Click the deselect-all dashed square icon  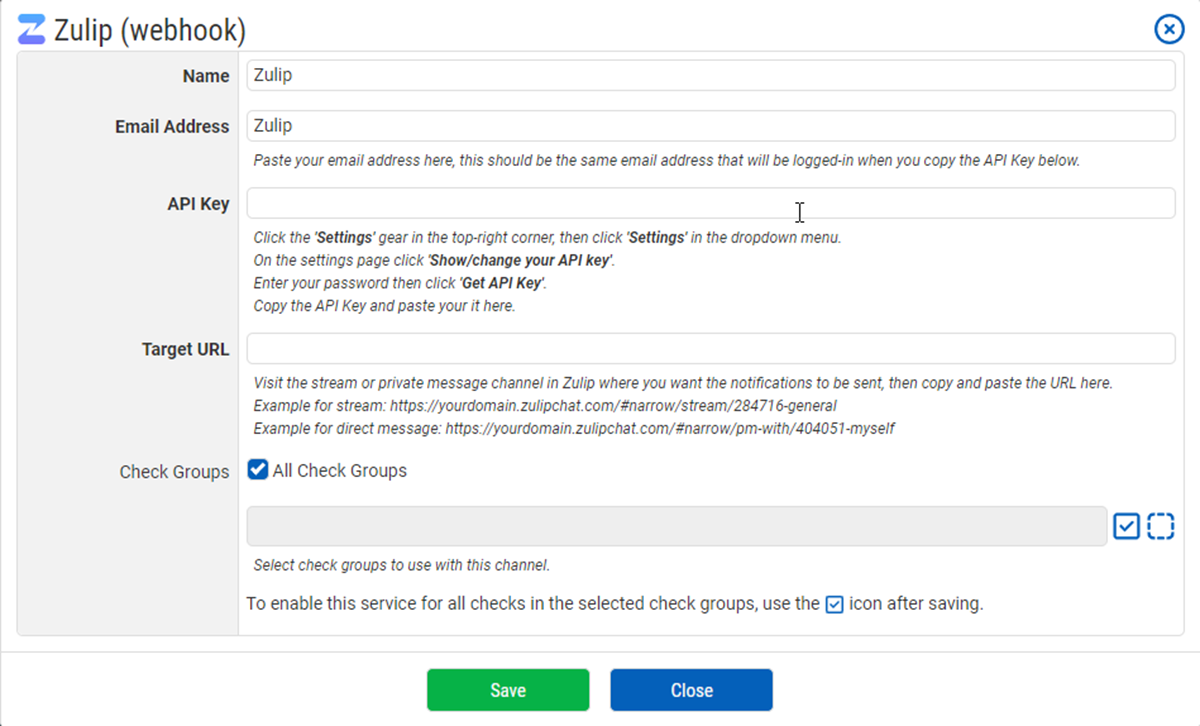tap(1160, 526)
